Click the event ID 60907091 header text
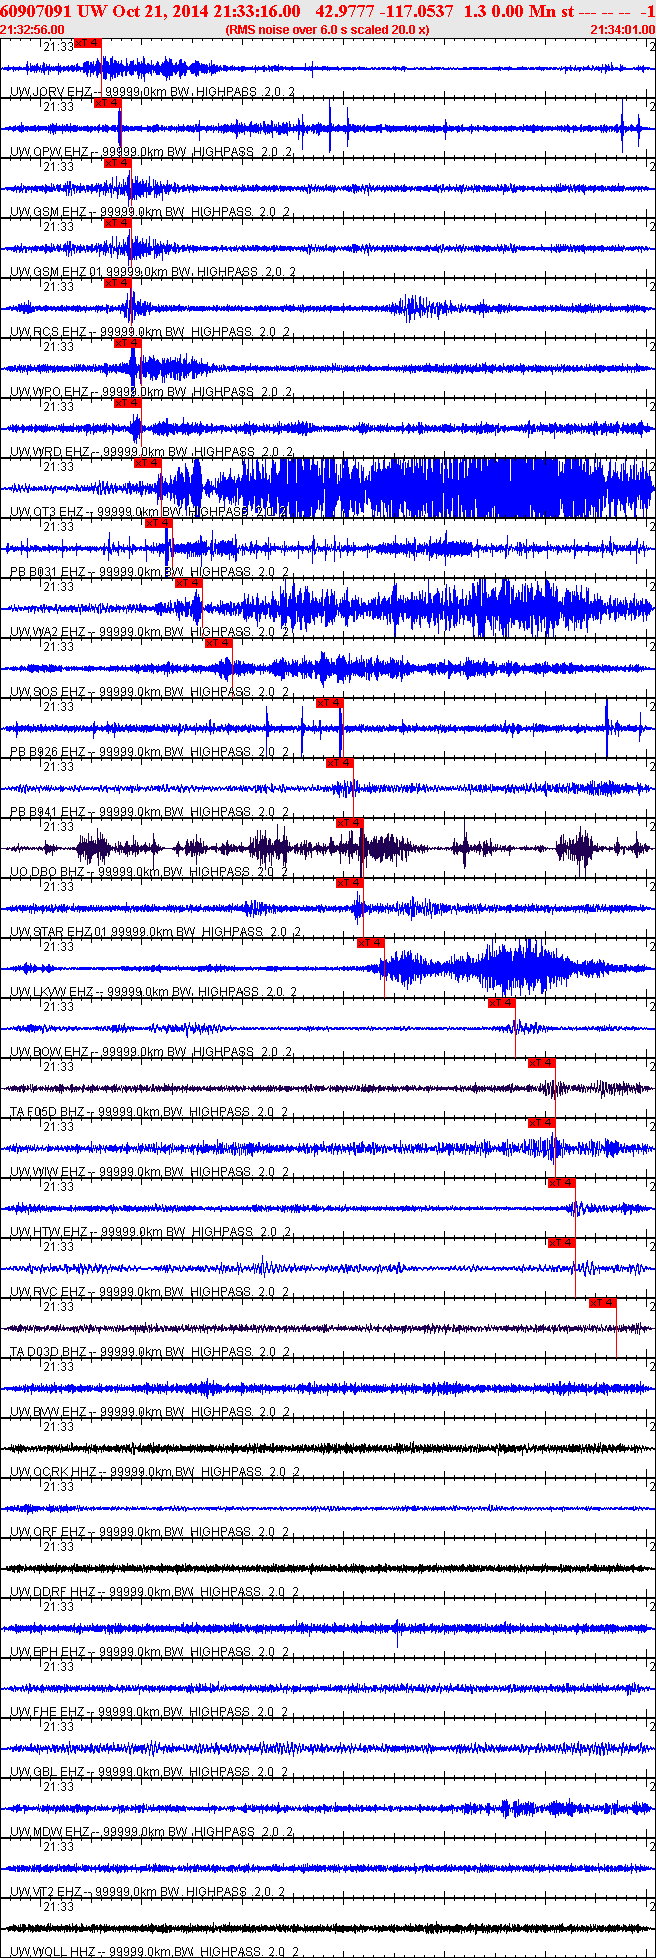 pos(36,11)
